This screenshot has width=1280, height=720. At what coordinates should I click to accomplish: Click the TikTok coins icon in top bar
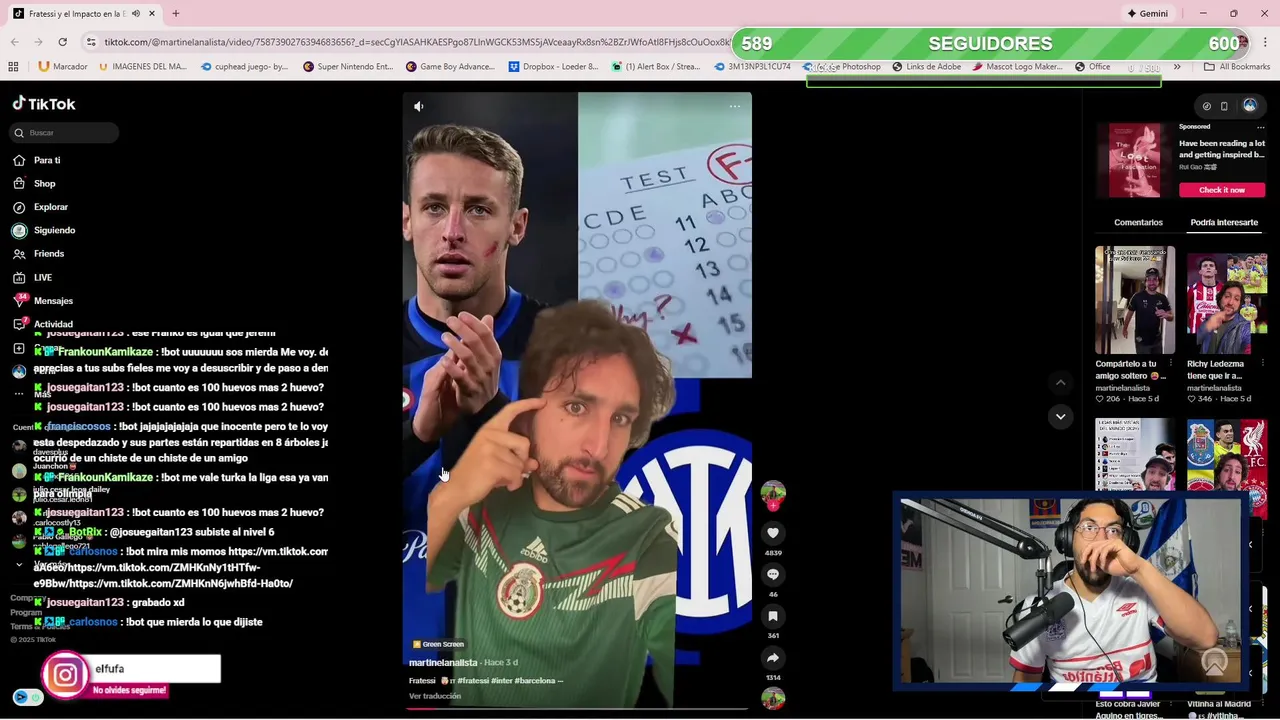tap(1206, 106)
